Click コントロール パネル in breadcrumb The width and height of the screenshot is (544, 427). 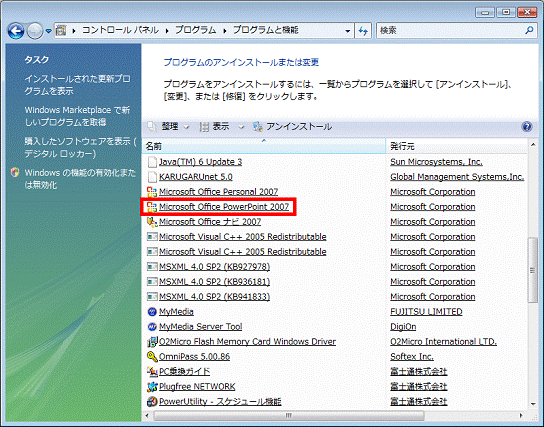click(x=120, y=30)
